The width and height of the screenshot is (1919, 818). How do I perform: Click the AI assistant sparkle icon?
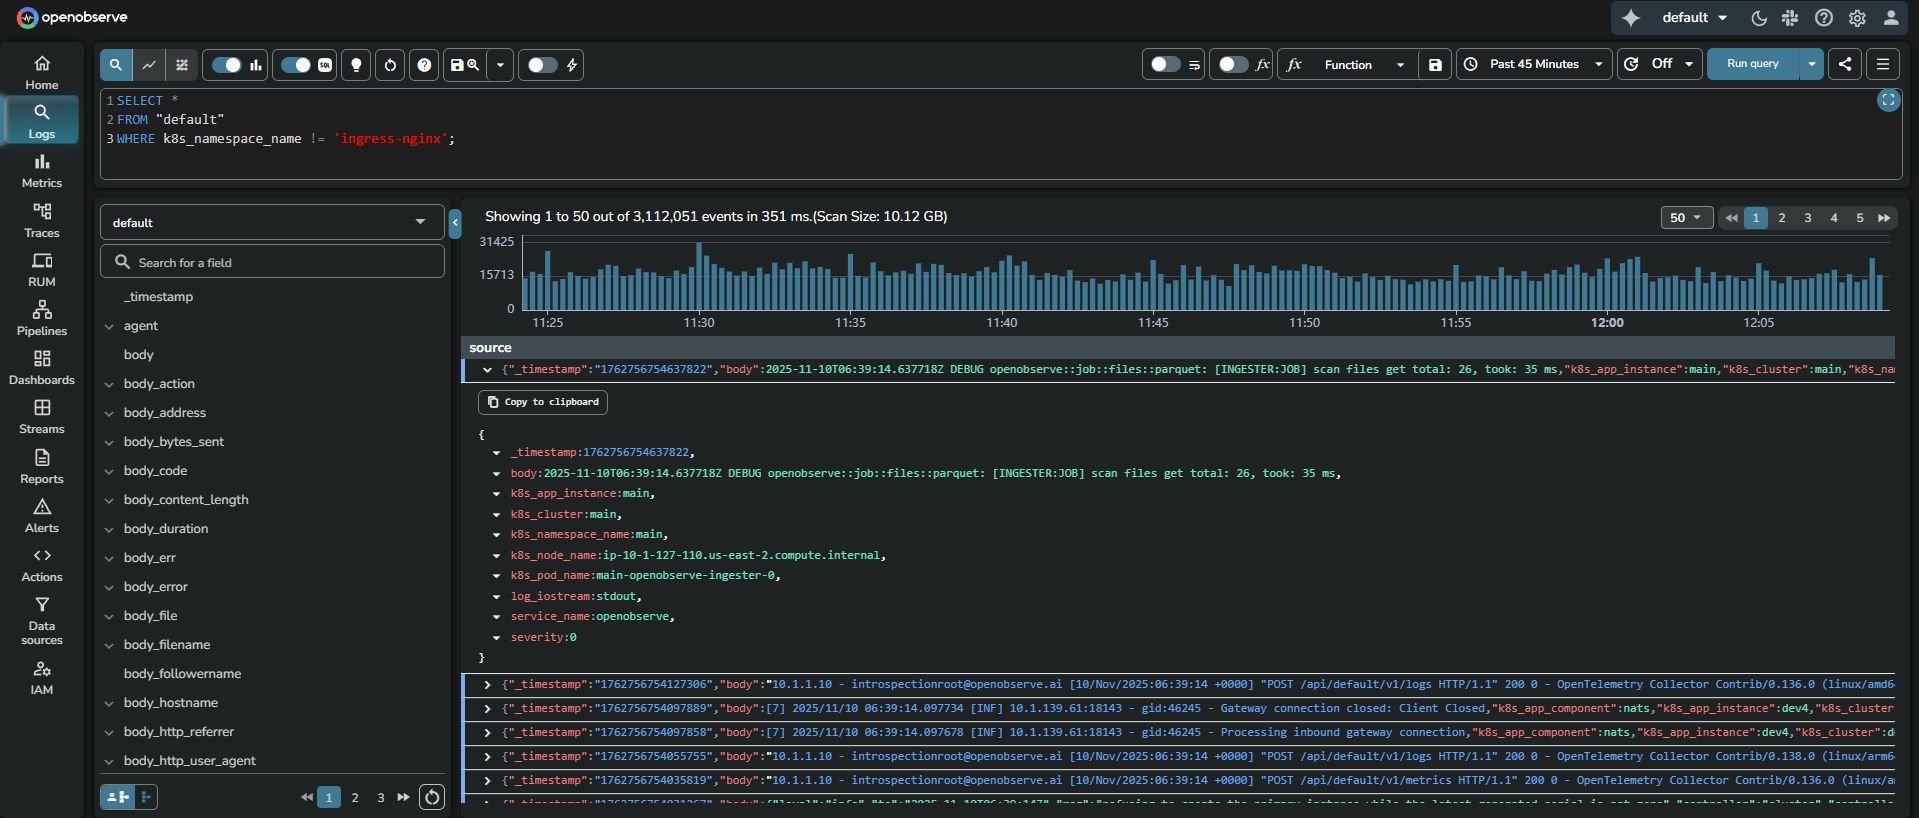click(1631, 18)
